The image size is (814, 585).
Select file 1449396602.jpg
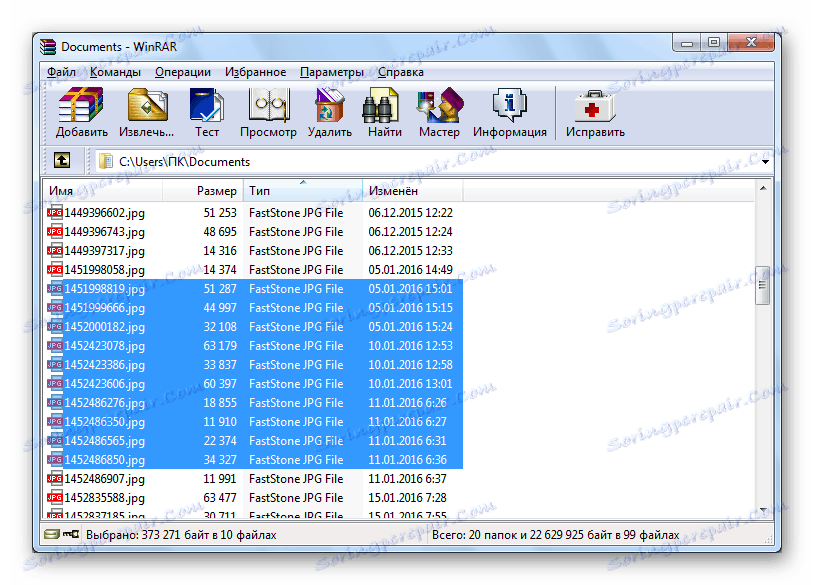pyautogui.click(x=104, y=213)
